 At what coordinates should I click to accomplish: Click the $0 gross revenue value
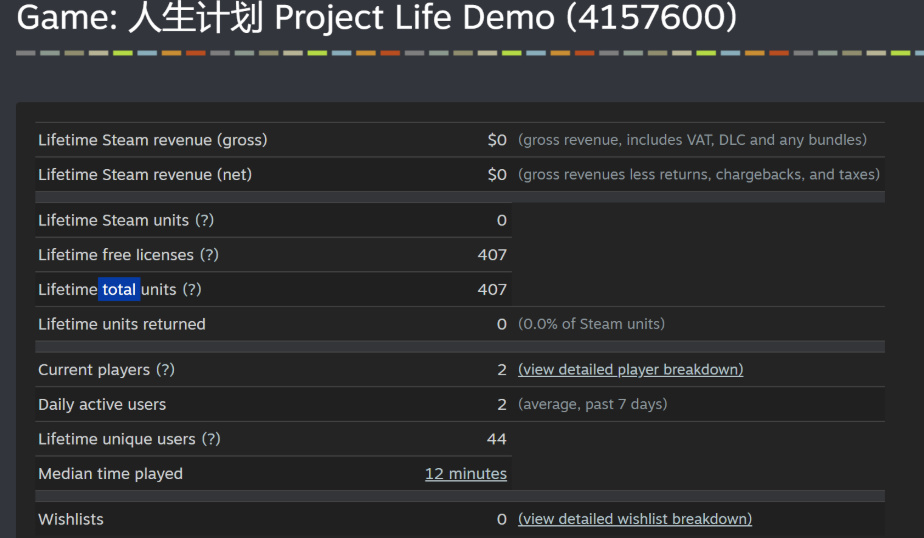click(x=497, y=140)
